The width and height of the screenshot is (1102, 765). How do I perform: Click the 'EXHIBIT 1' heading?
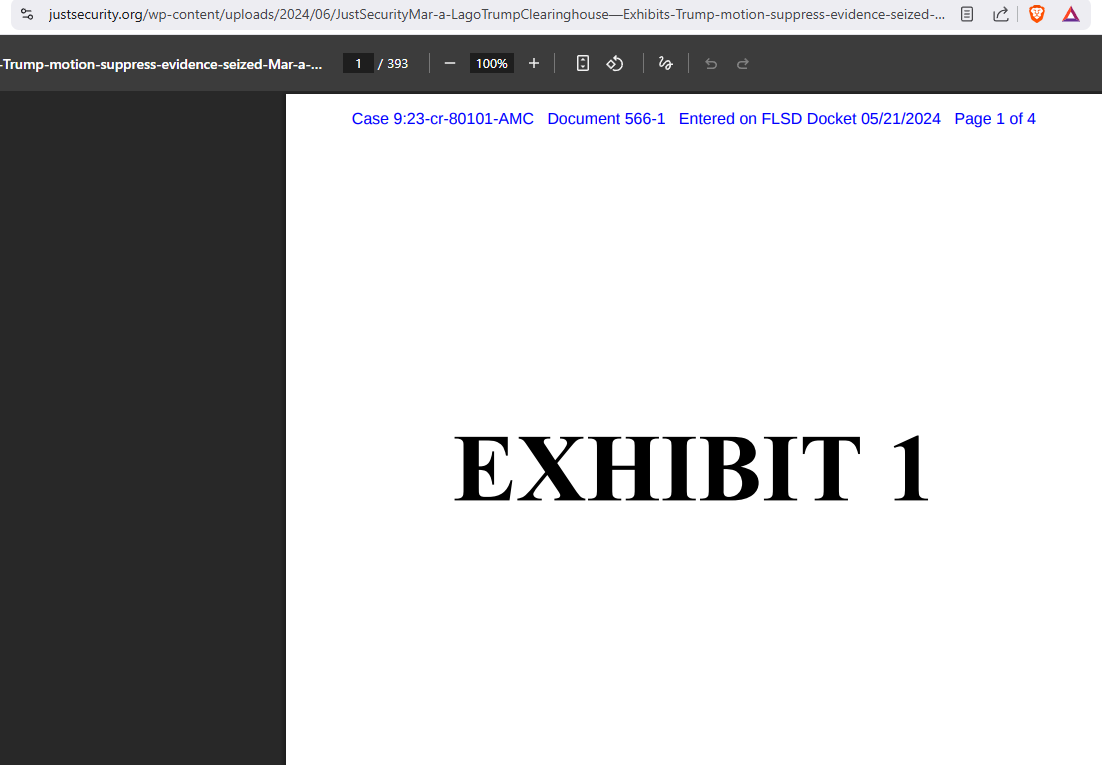(692, 468)
